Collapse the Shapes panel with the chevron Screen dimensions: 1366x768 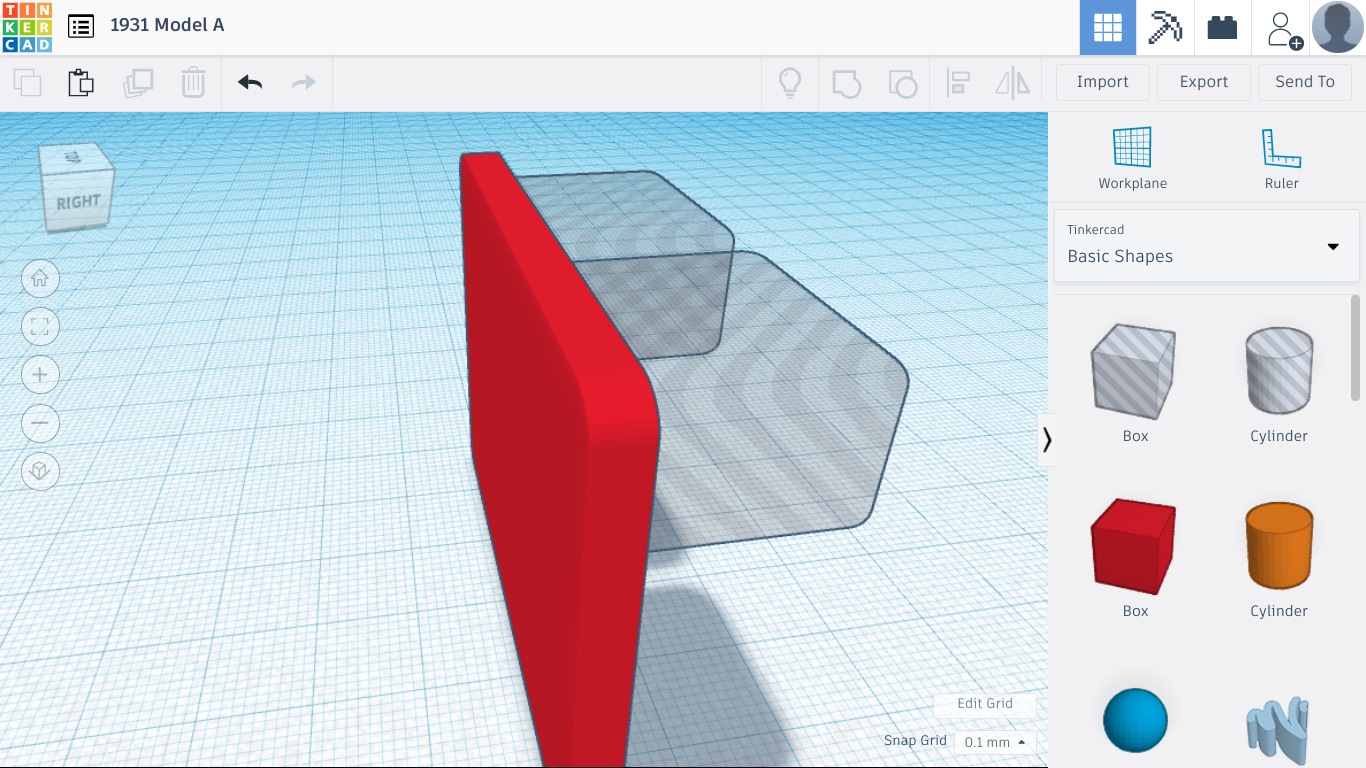pos(1047,439)
